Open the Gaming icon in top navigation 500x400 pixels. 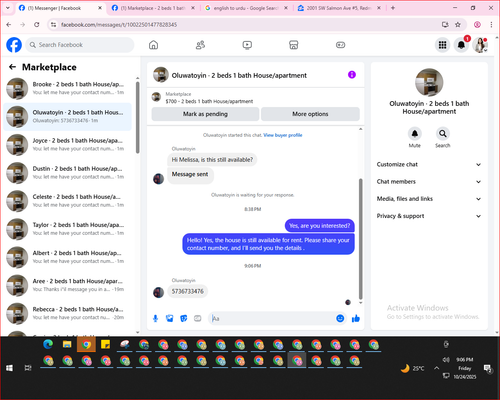pos(340,45)
